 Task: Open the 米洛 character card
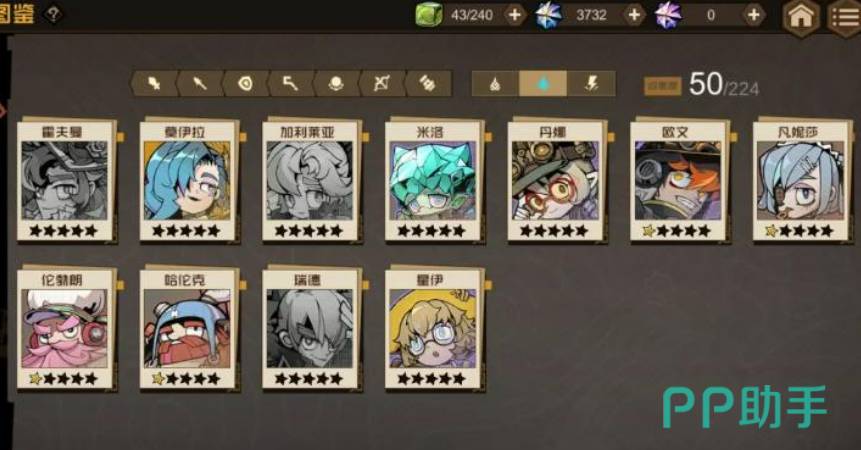433,181
